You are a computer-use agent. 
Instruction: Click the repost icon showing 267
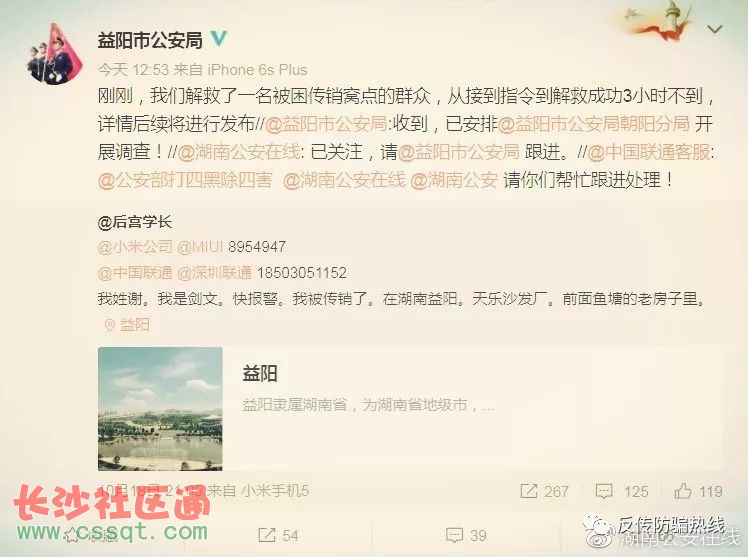529,491
